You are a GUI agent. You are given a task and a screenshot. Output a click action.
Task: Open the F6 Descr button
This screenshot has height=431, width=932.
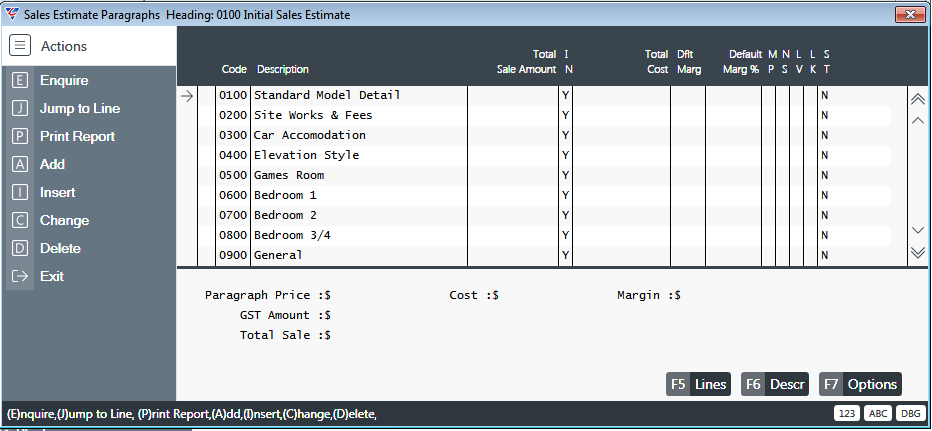tap(774, 384)
